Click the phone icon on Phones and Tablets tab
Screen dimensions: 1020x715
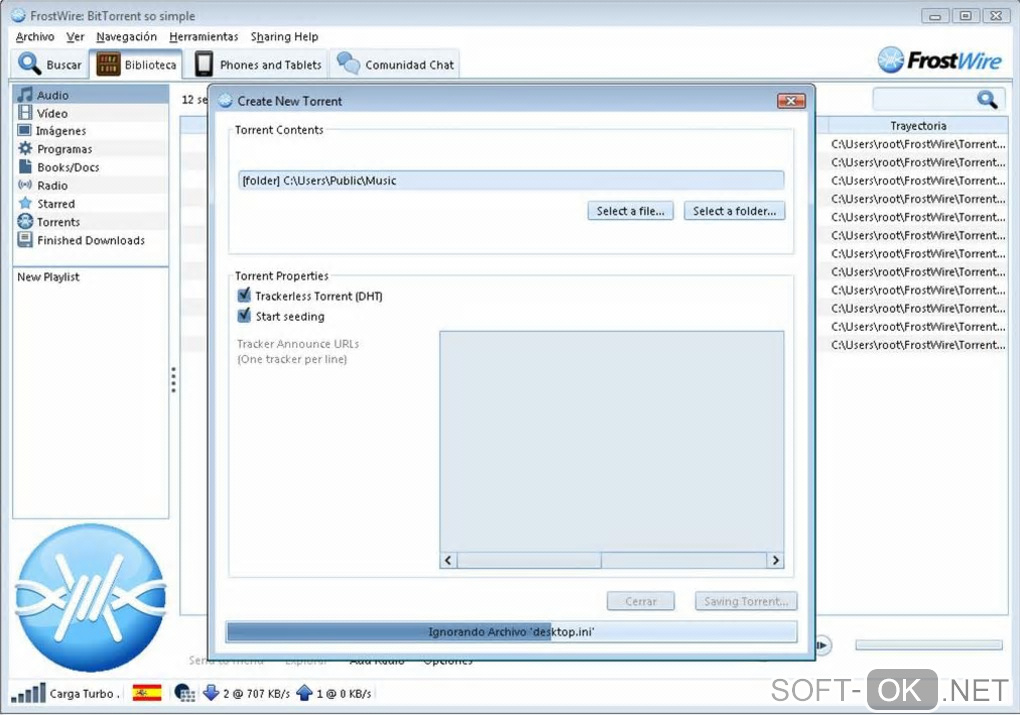[204, 64]
